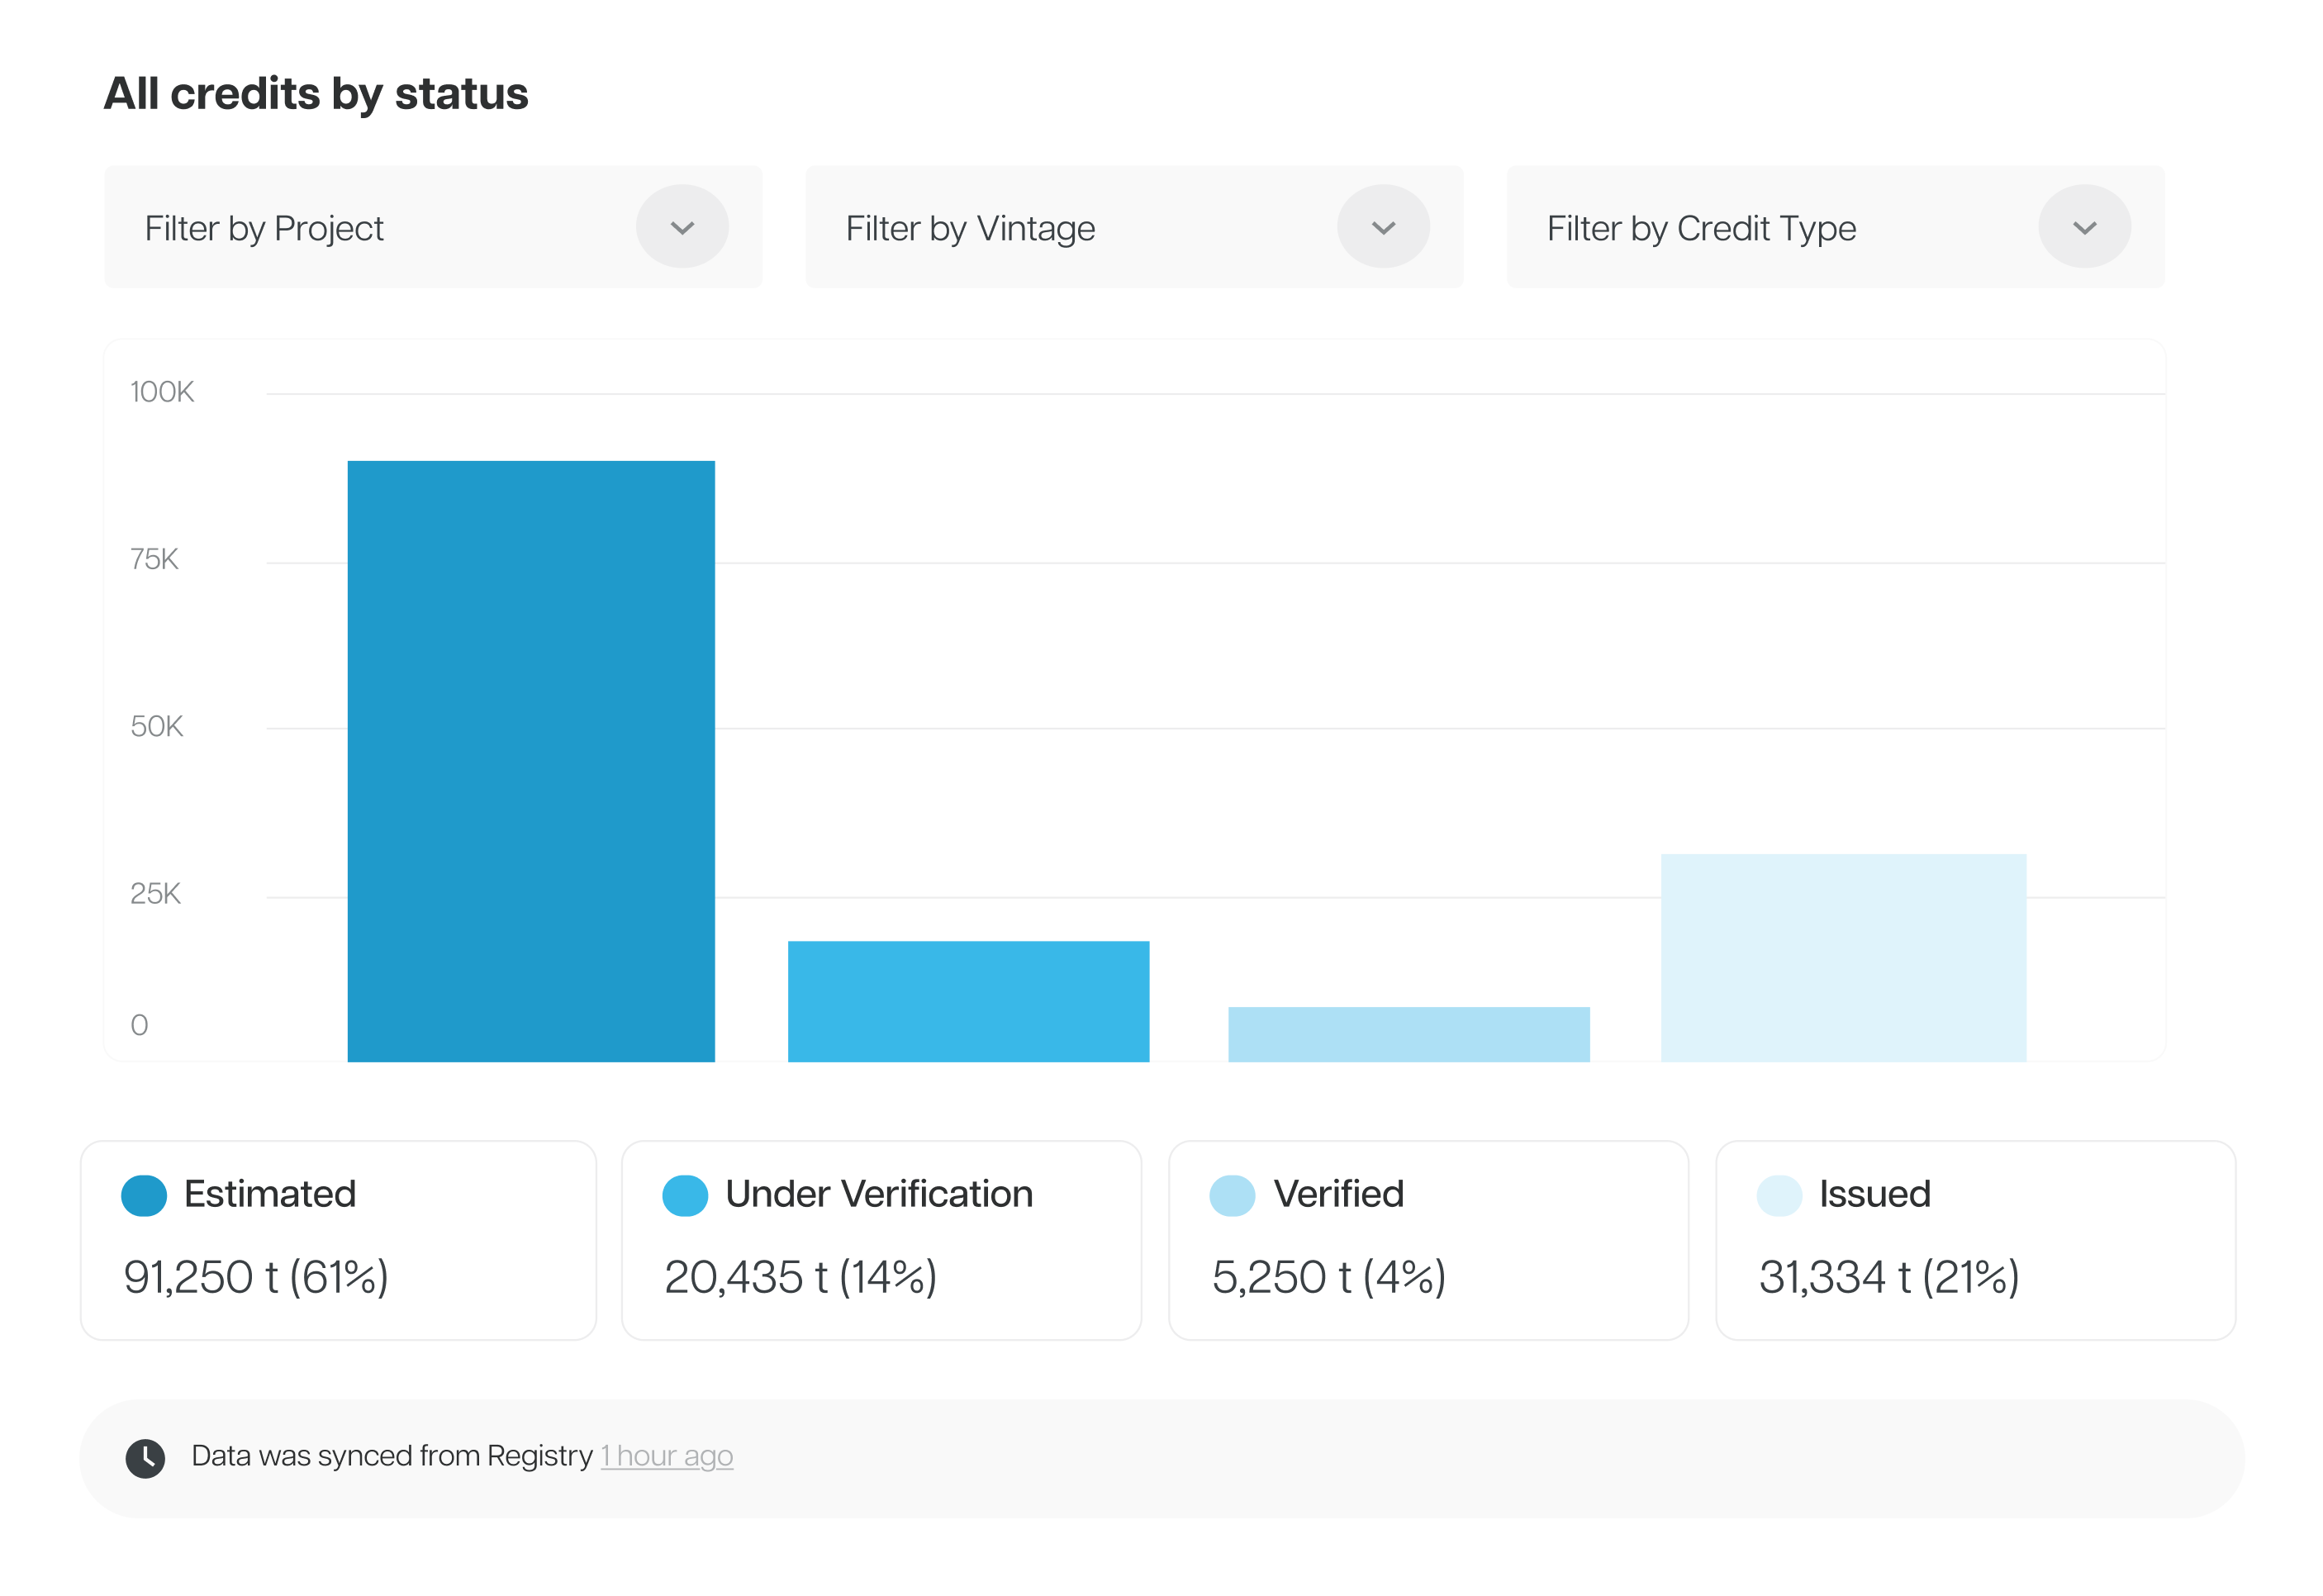Click the Estimated bar in the chart
Viewport: 2323px width, 1596px height.
[x=531, y=761]
